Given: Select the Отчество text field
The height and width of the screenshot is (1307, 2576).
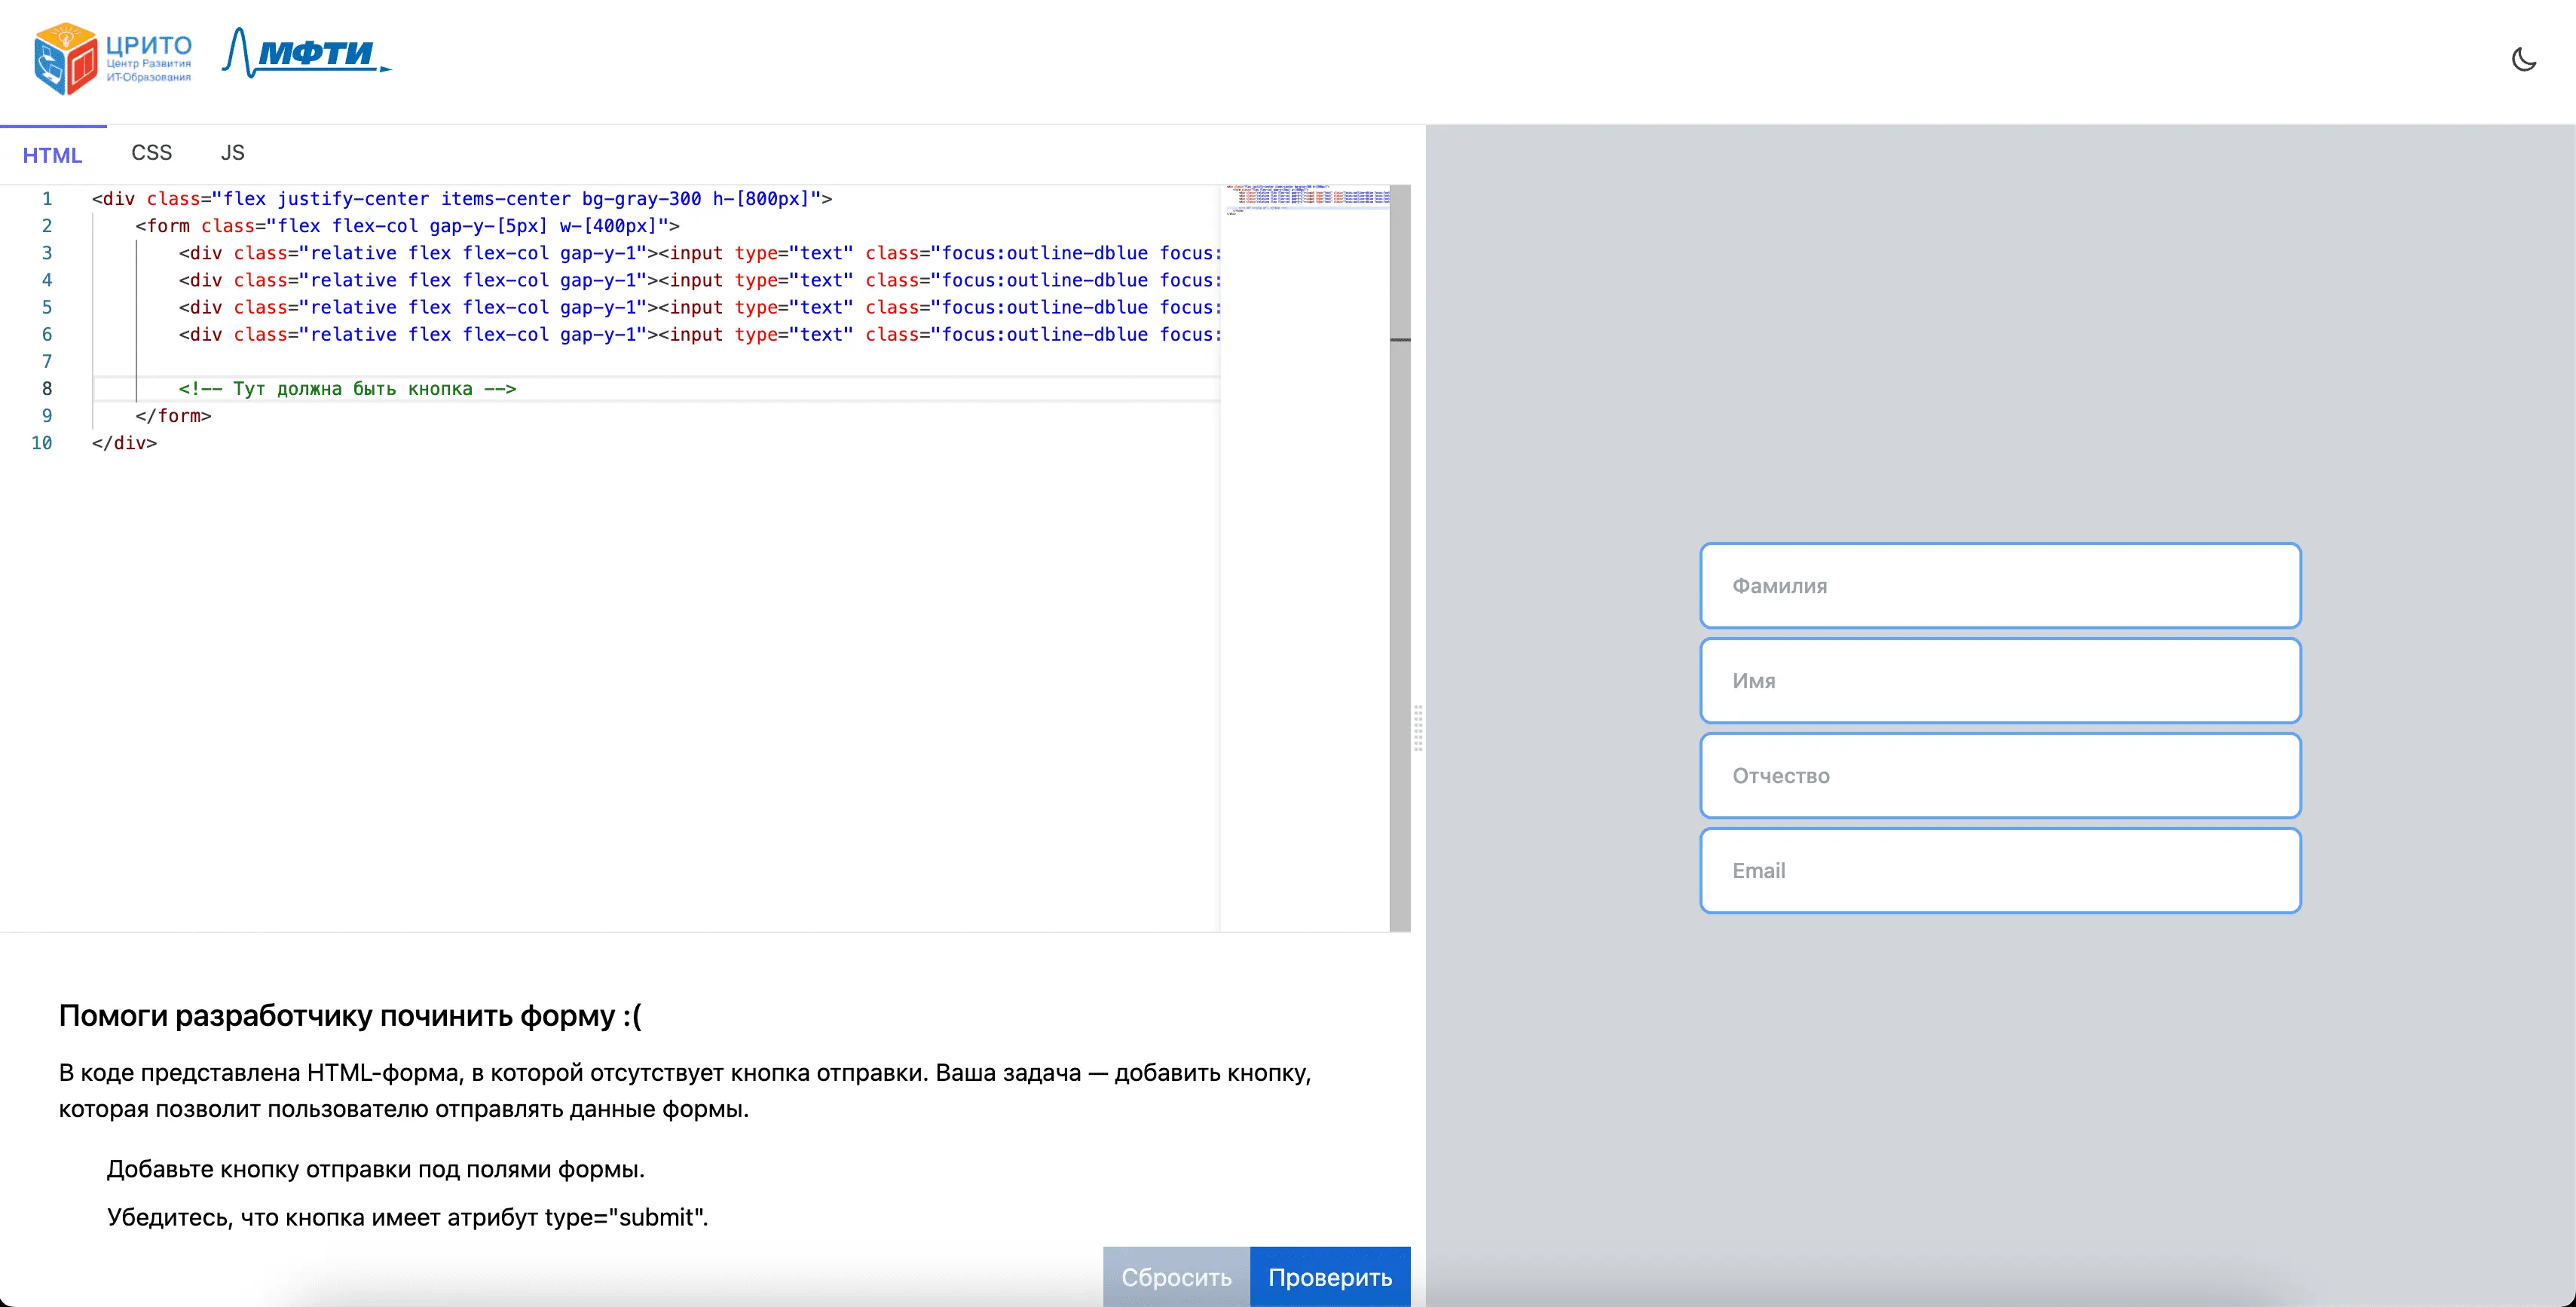Looking at the screenshot, I should [x=2000, y=776].
